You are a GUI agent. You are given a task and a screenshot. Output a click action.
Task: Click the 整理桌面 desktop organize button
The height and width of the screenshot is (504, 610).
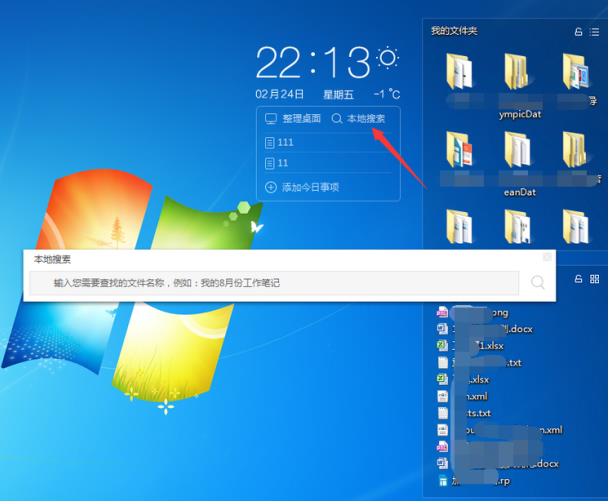point(293,119)
